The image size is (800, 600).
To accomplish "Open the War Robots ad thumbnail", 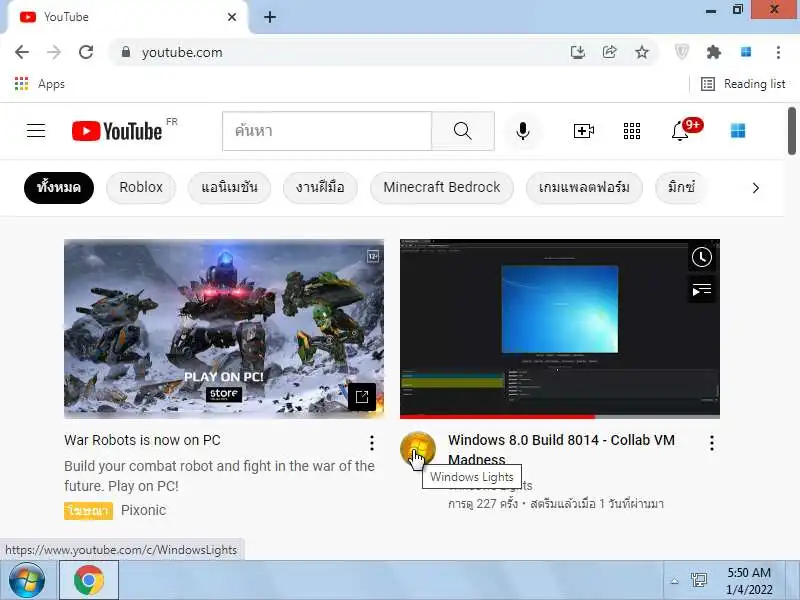I will pos(224,329).
